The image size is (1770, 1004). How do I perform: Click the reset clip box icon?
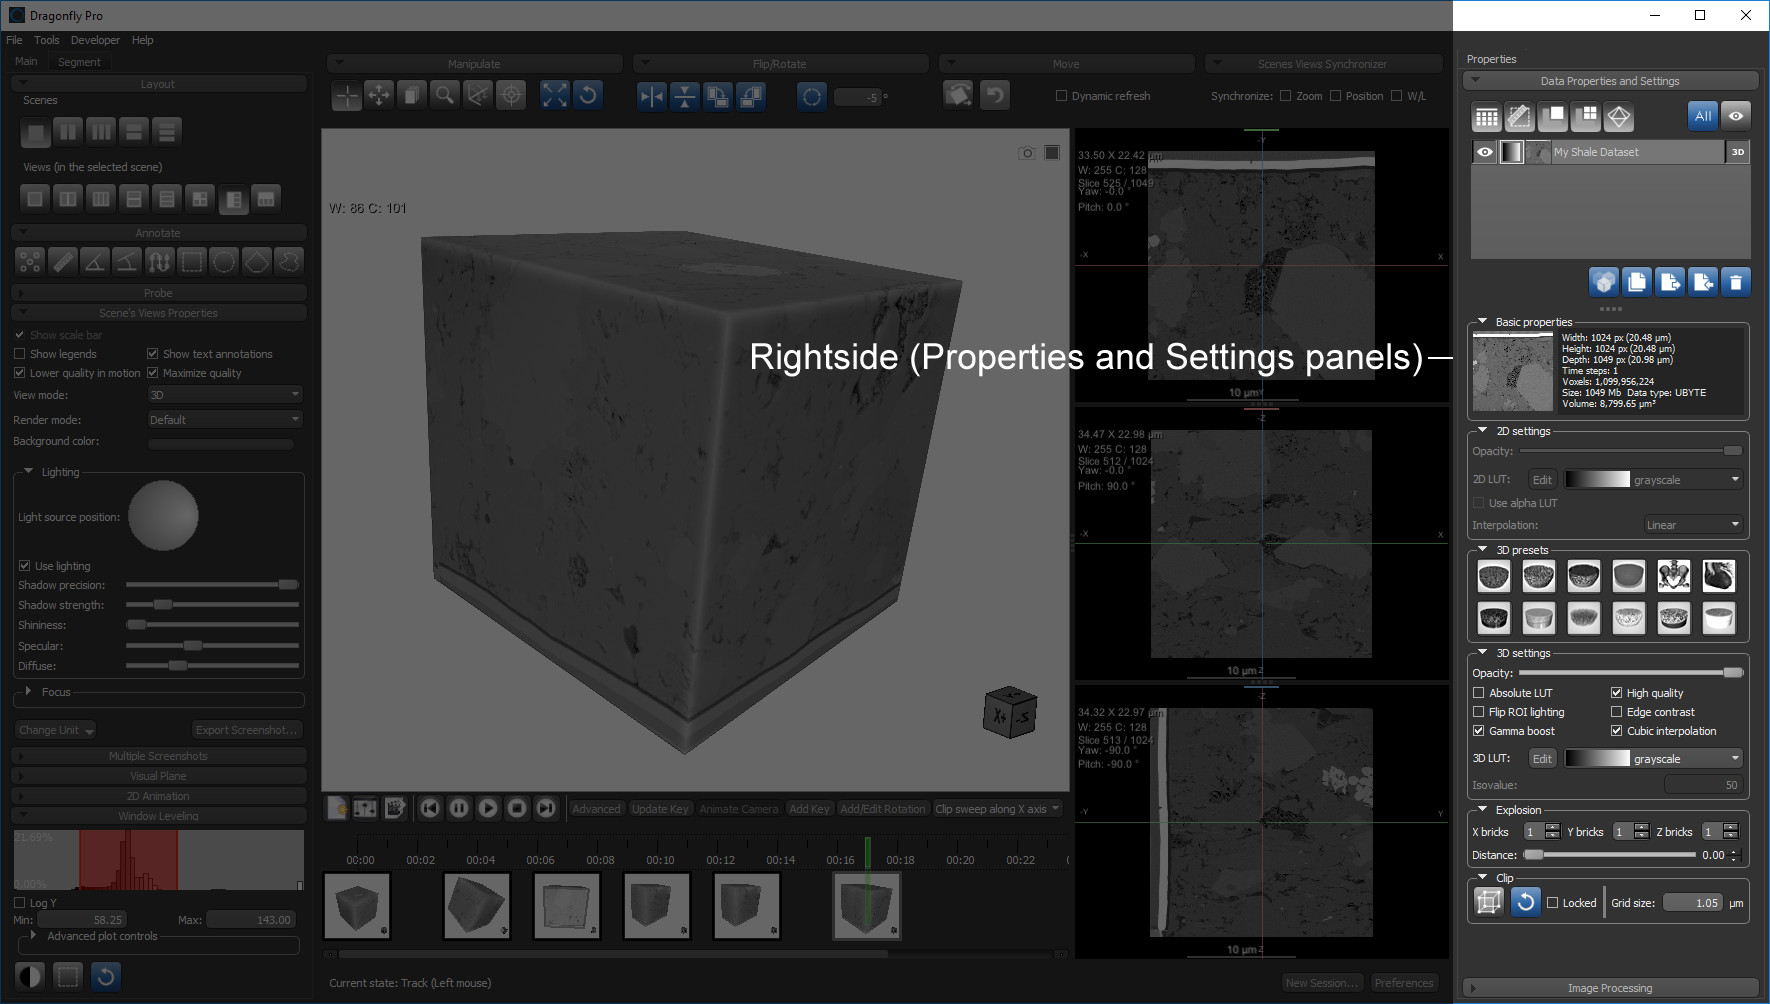click(1525, 902)
